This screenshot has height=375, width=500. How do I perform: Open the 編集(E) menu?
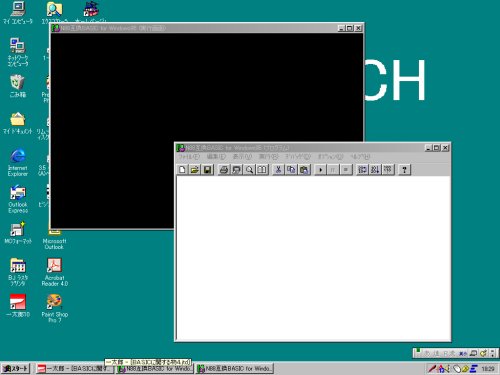pyautogui.click(x=216, y=157)
